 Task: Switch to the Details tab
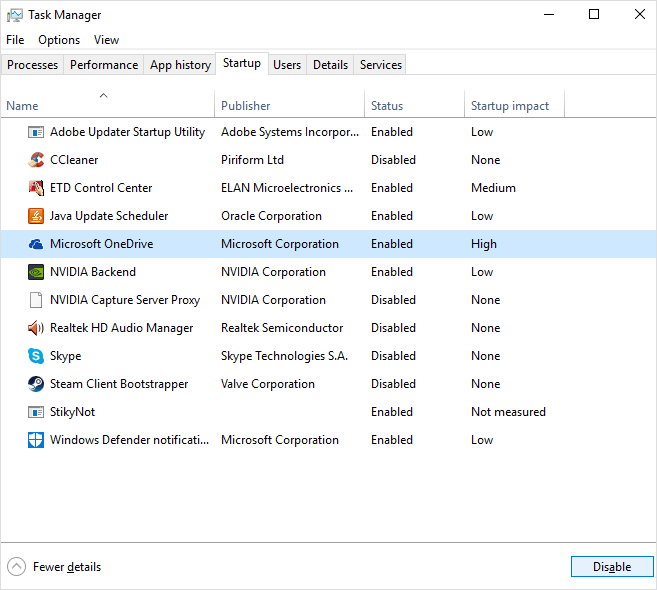coord(330,65)
